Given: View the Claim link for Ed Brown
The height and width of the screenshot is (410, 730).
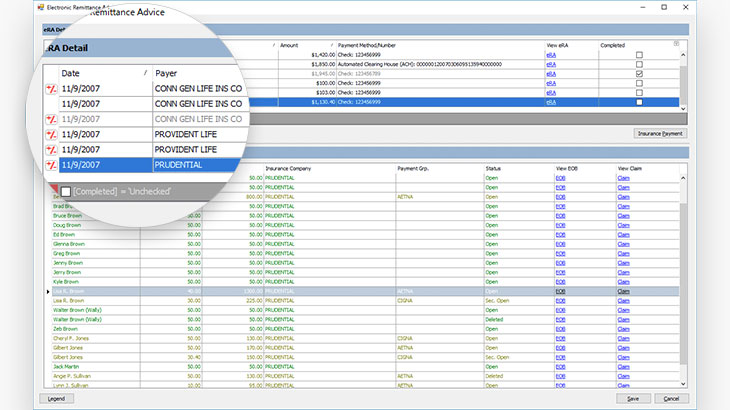Looking at the screenshot, I should tap(623, 235).
